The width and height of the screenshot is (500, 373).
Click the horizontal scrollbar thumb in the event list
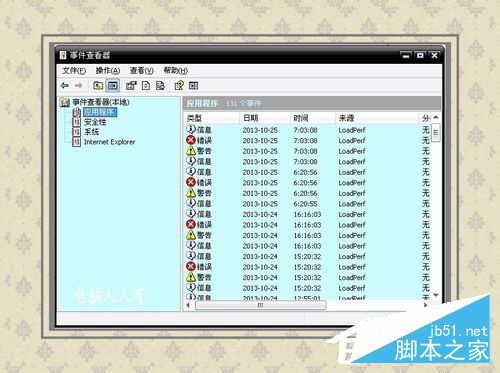point(260,305)
